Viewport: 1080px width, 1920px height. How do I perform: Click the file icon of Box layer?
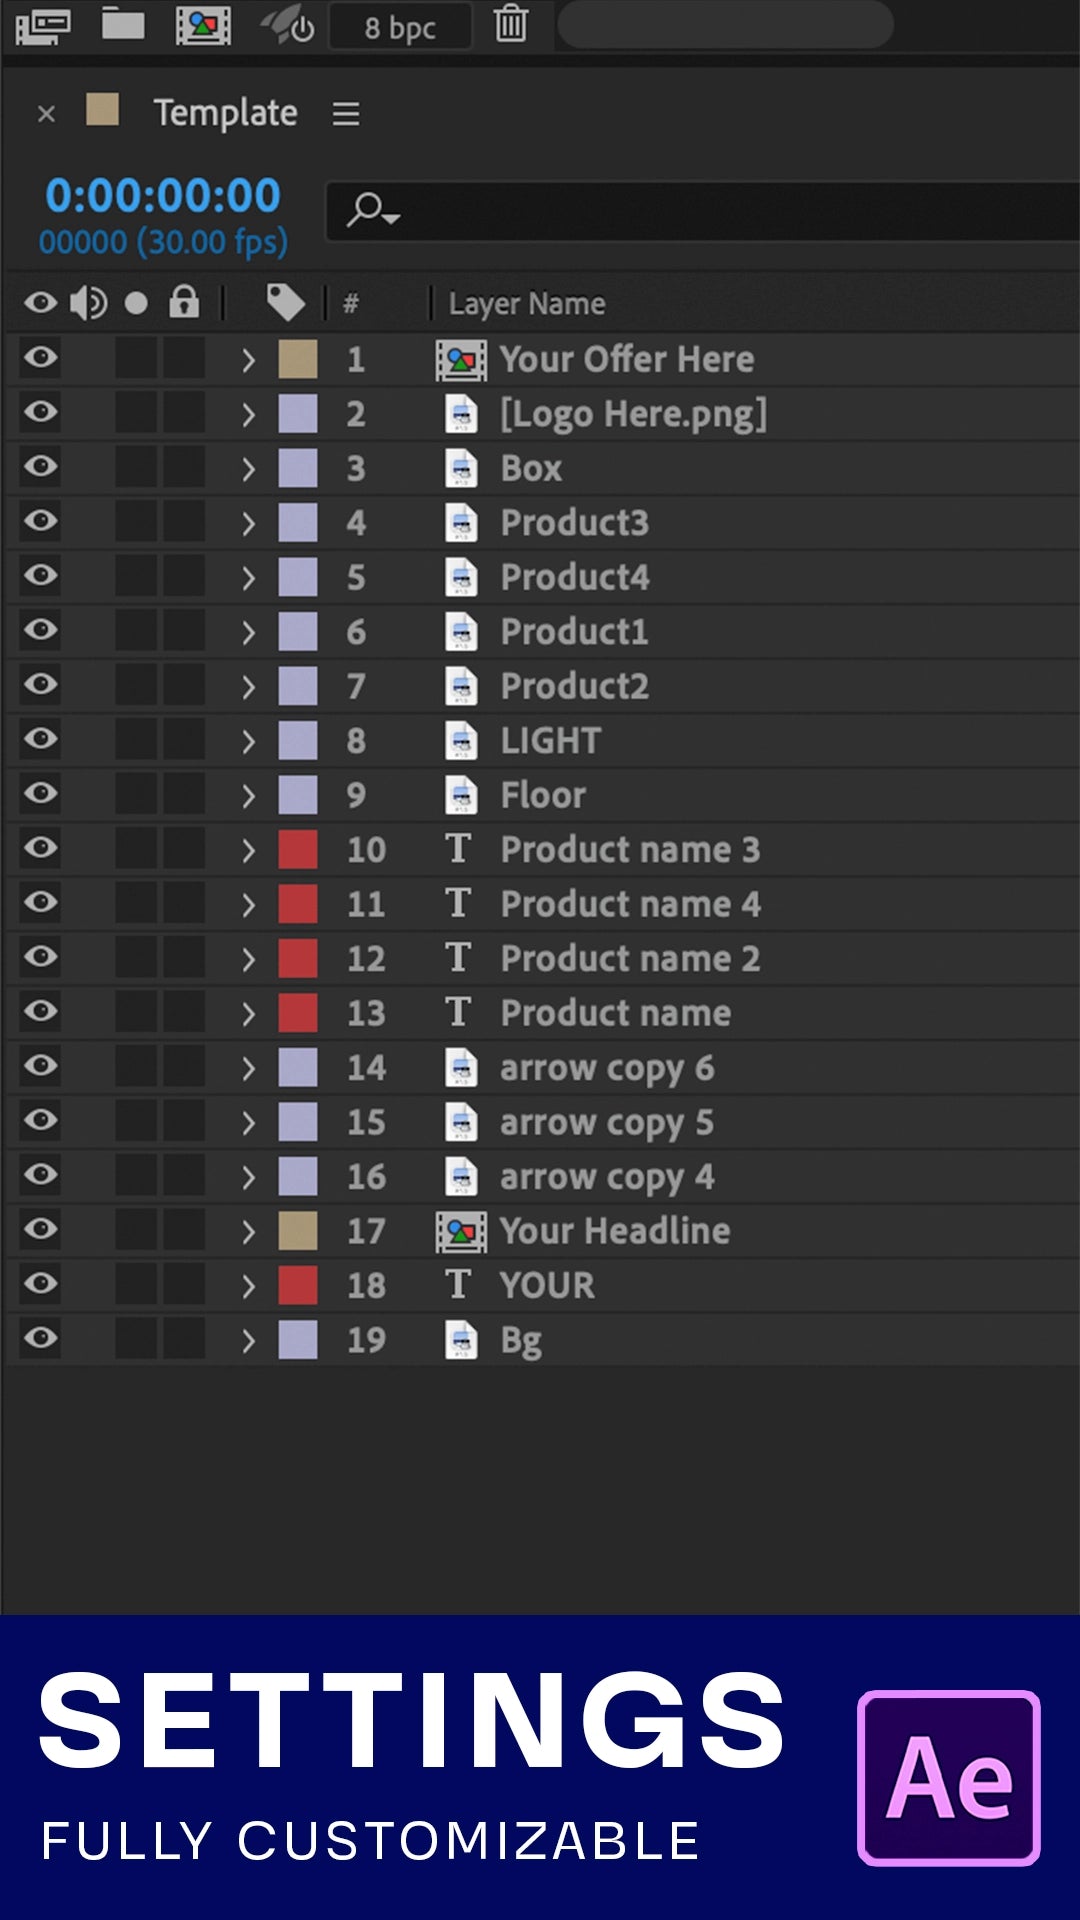(461, 469)
